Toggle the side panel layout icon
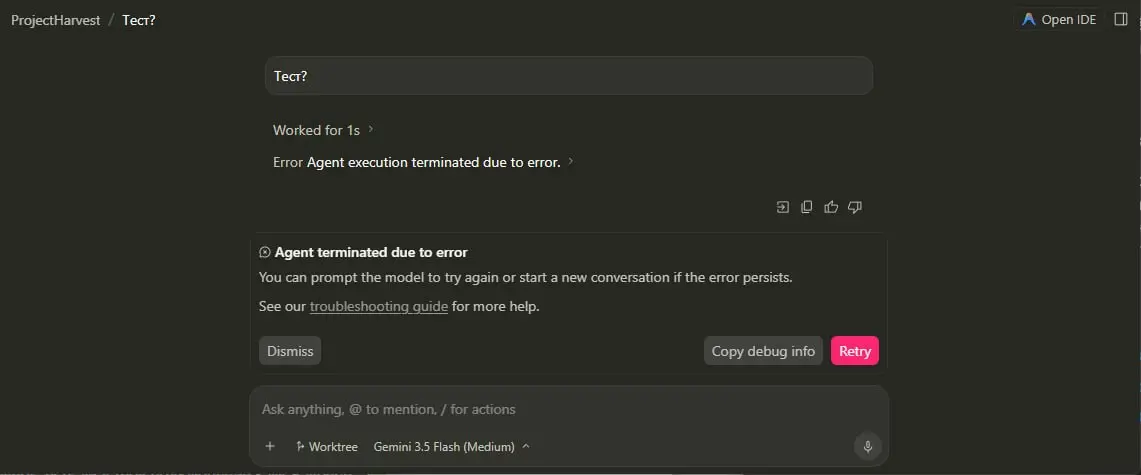Image resolution: width=1141 pixels, height=475 pixels. point(1121,20)
